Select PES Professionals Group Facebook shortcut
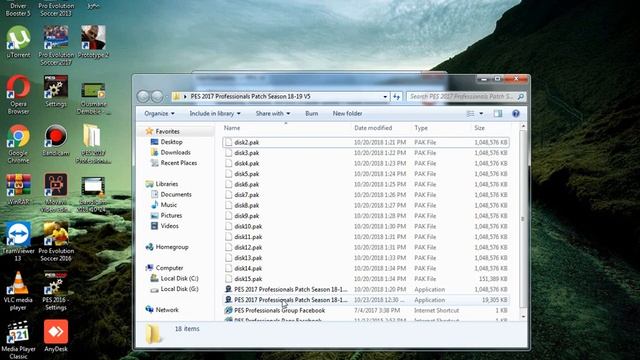The height and width of the screenshot is (360, 640). 366,310
